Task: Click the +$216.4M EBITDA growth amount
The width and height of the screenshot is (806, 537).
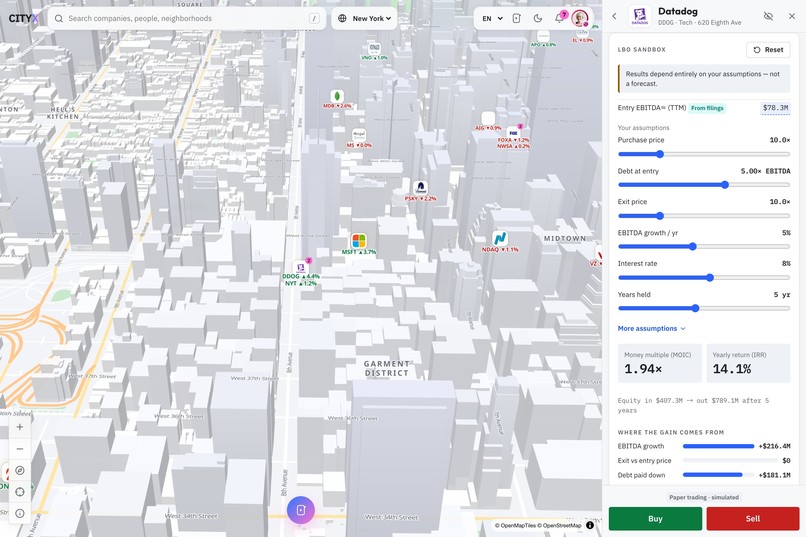Action: click(x=774, y=446)
